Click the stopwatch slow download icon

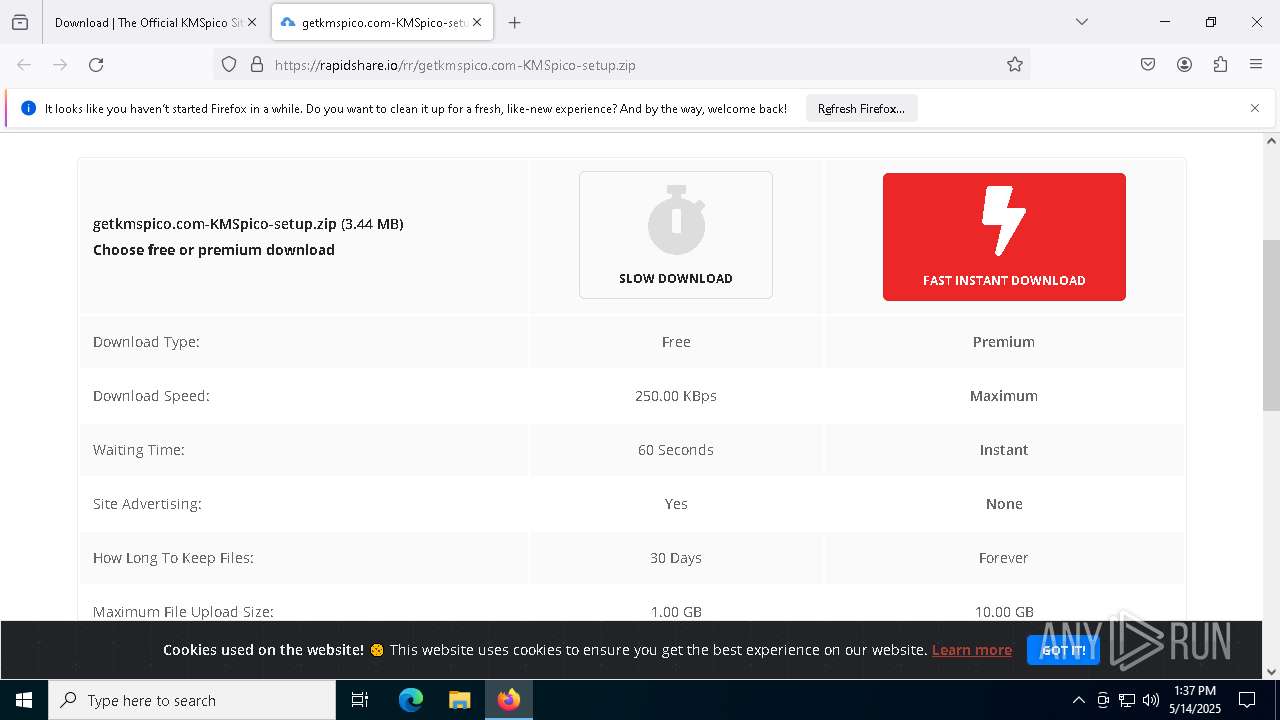(x=676, y=220)
